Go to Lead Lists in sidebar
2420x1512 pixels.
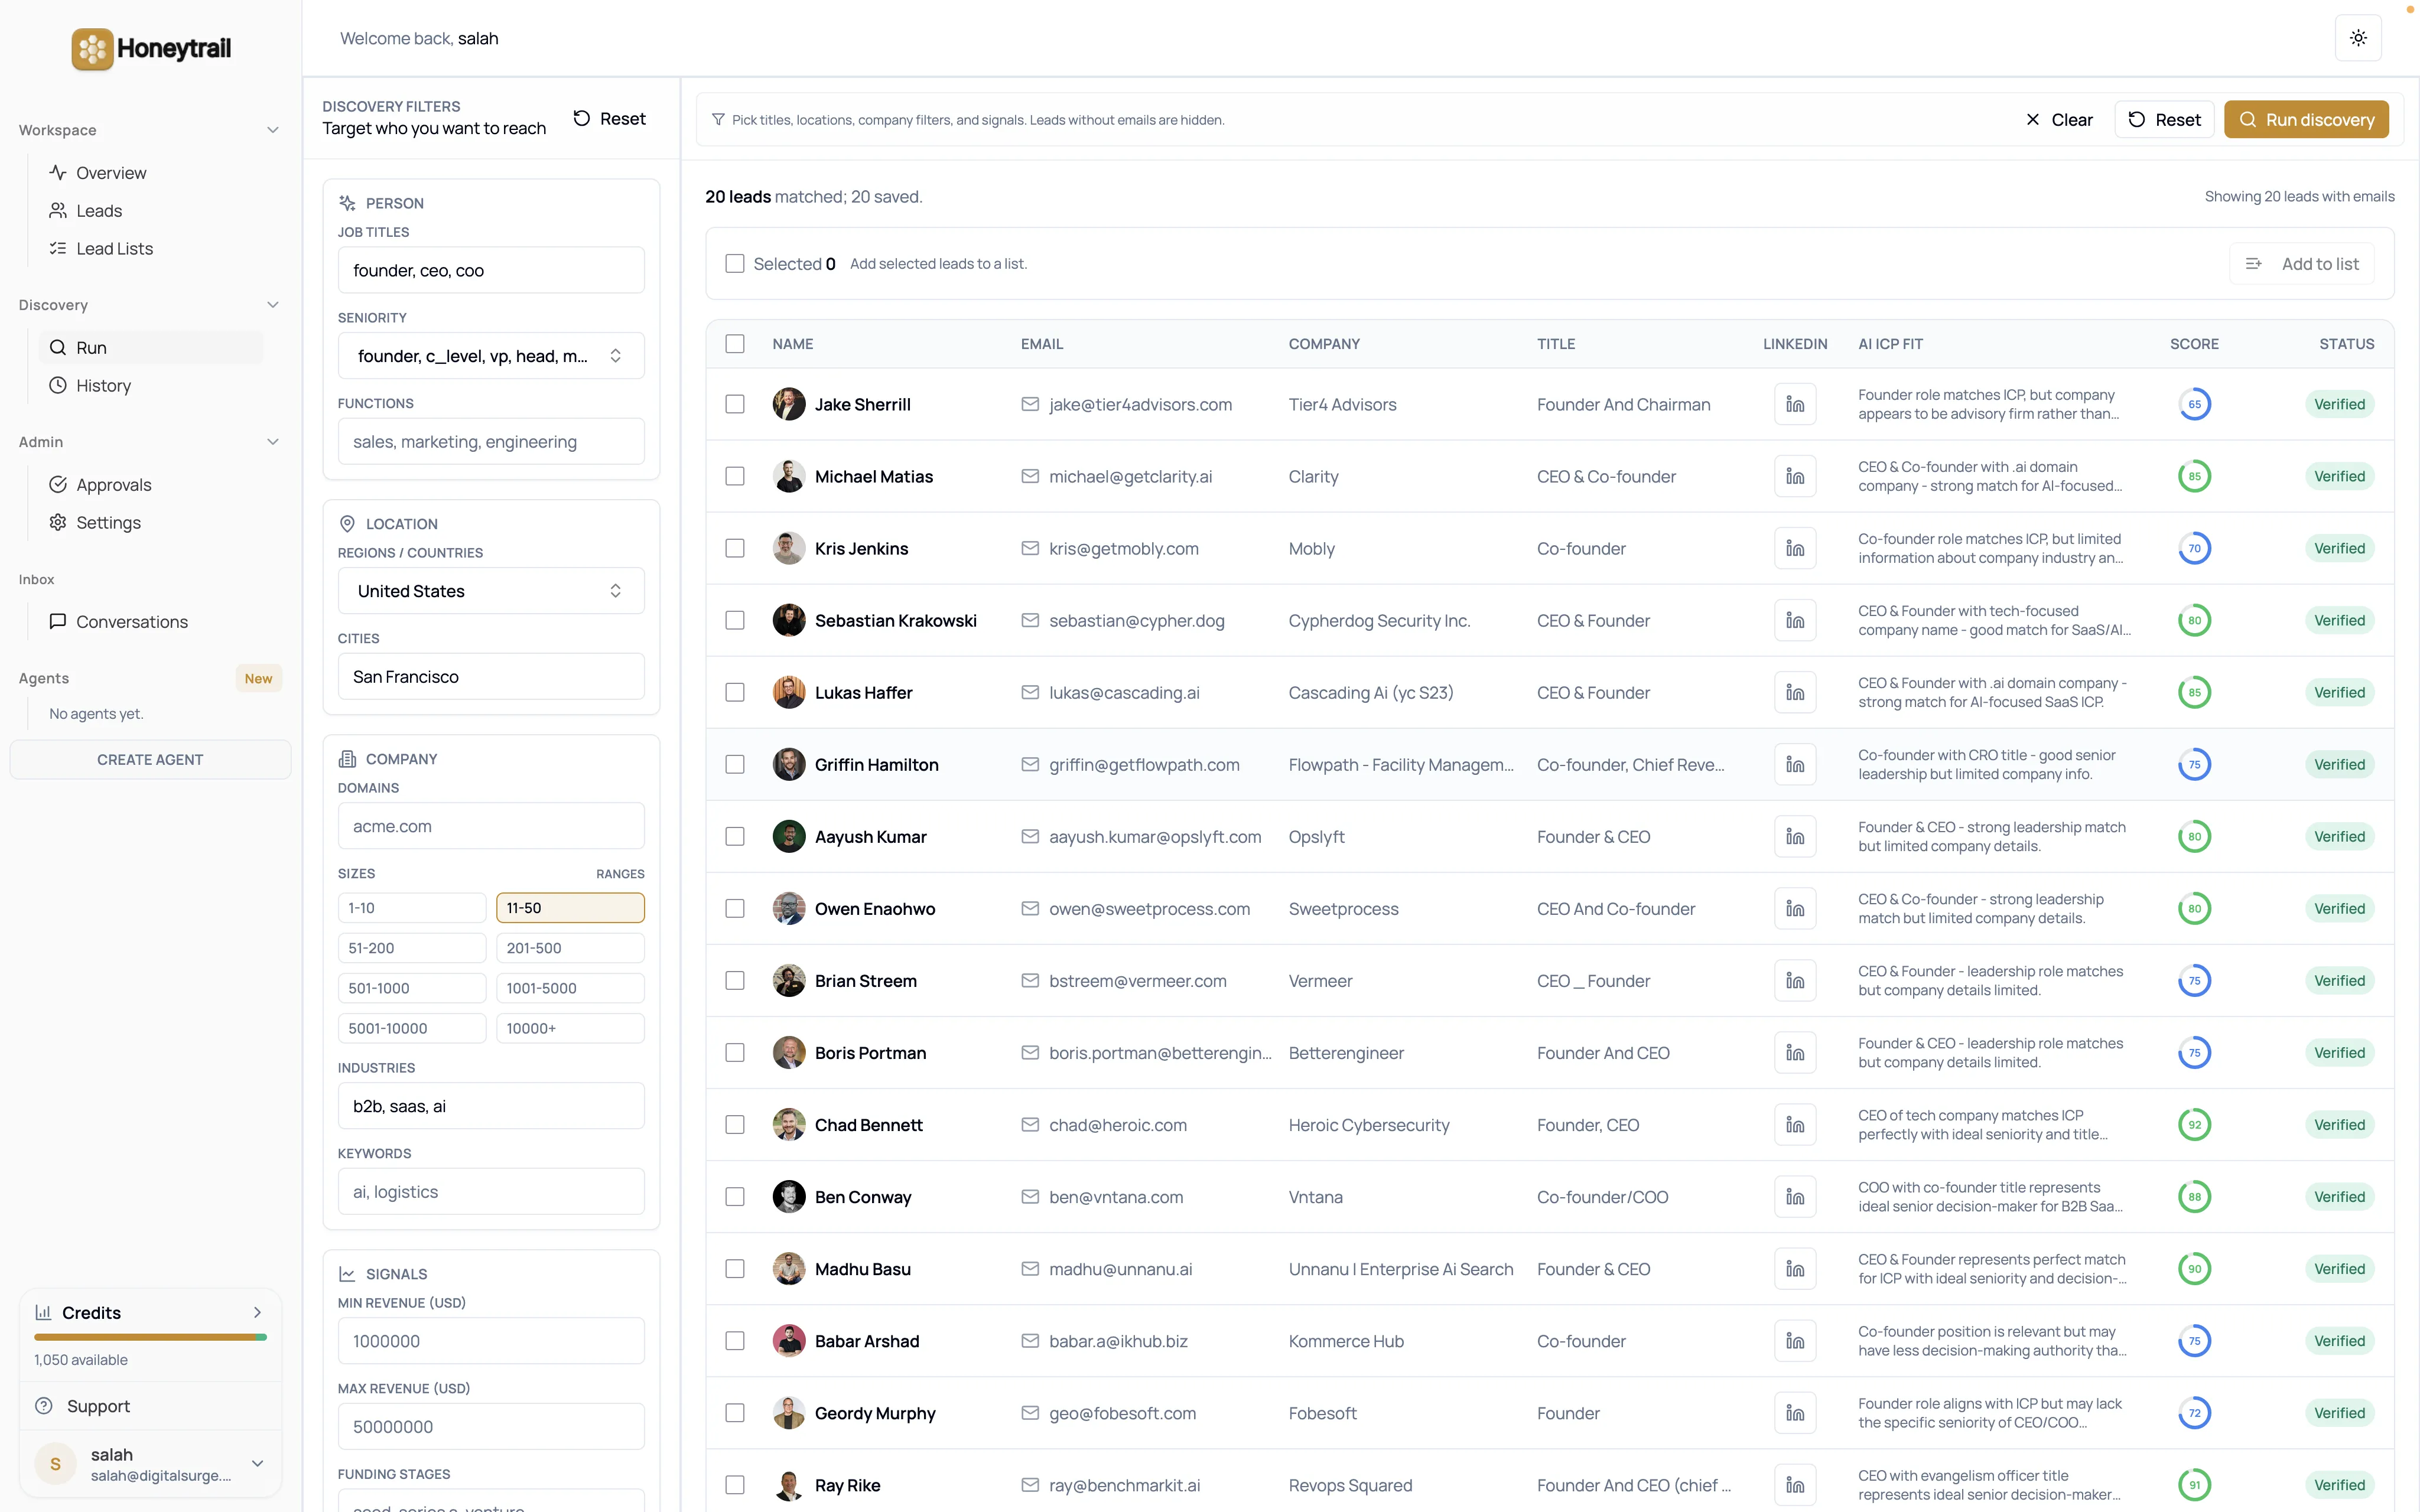pyautogui.click(x=114, y=249)
